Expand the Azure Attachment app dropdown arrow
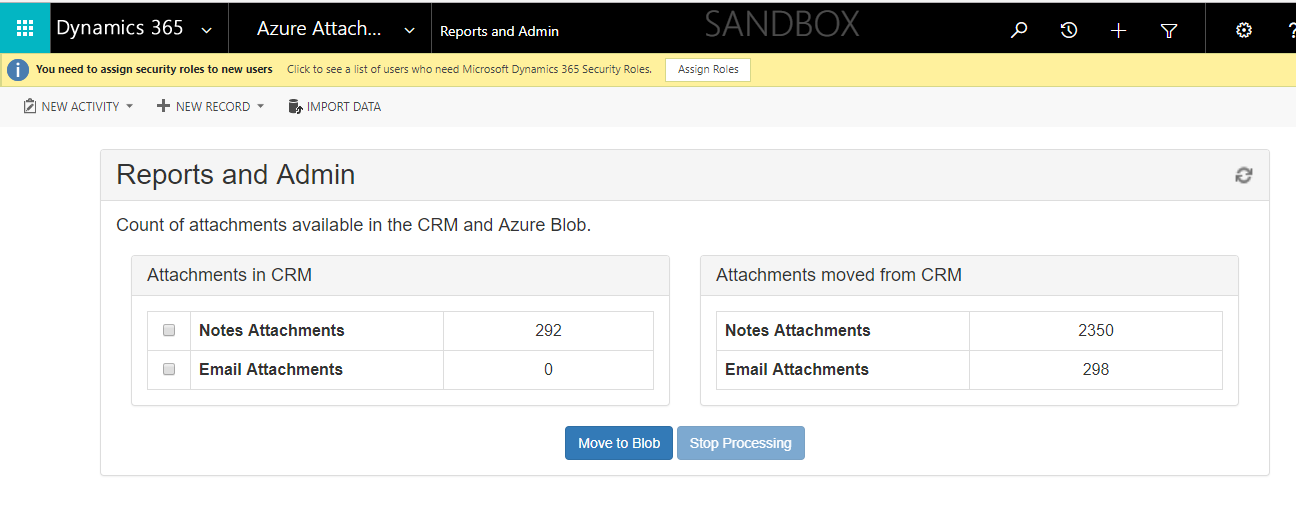The width and height of the screenshot is (1296, 511). tap(409, 30)
